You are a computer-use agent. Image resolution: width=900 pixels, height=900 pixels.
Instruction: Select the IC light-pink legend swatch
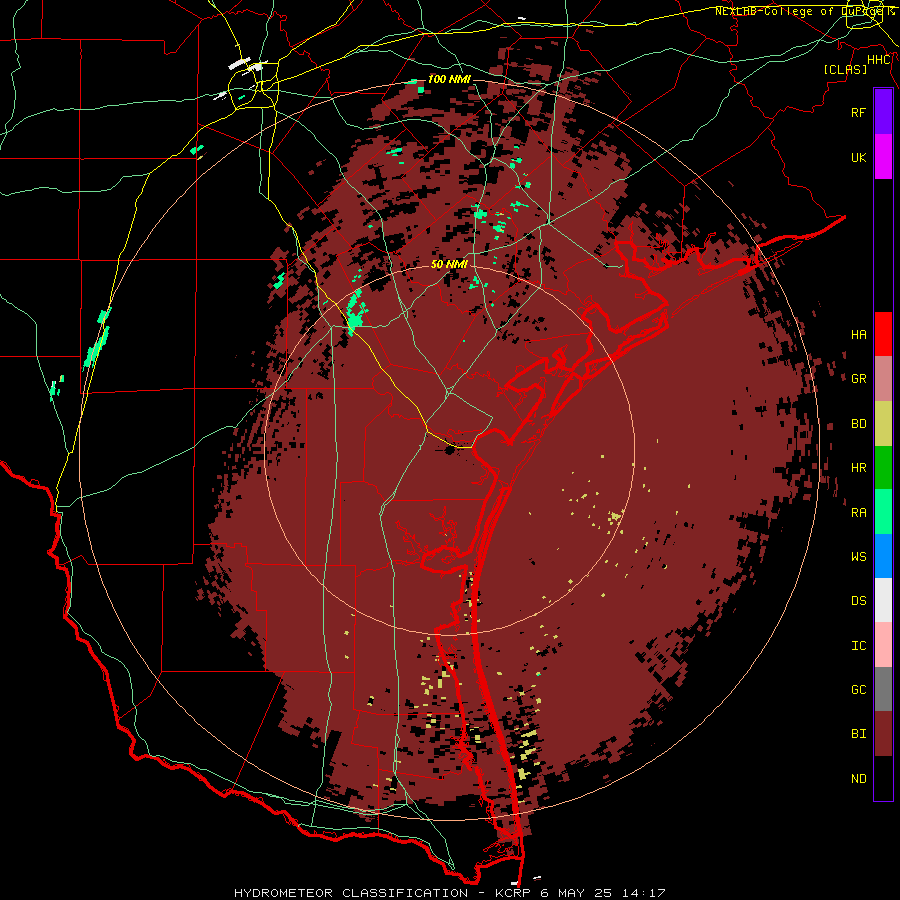[x=883, y=645]
